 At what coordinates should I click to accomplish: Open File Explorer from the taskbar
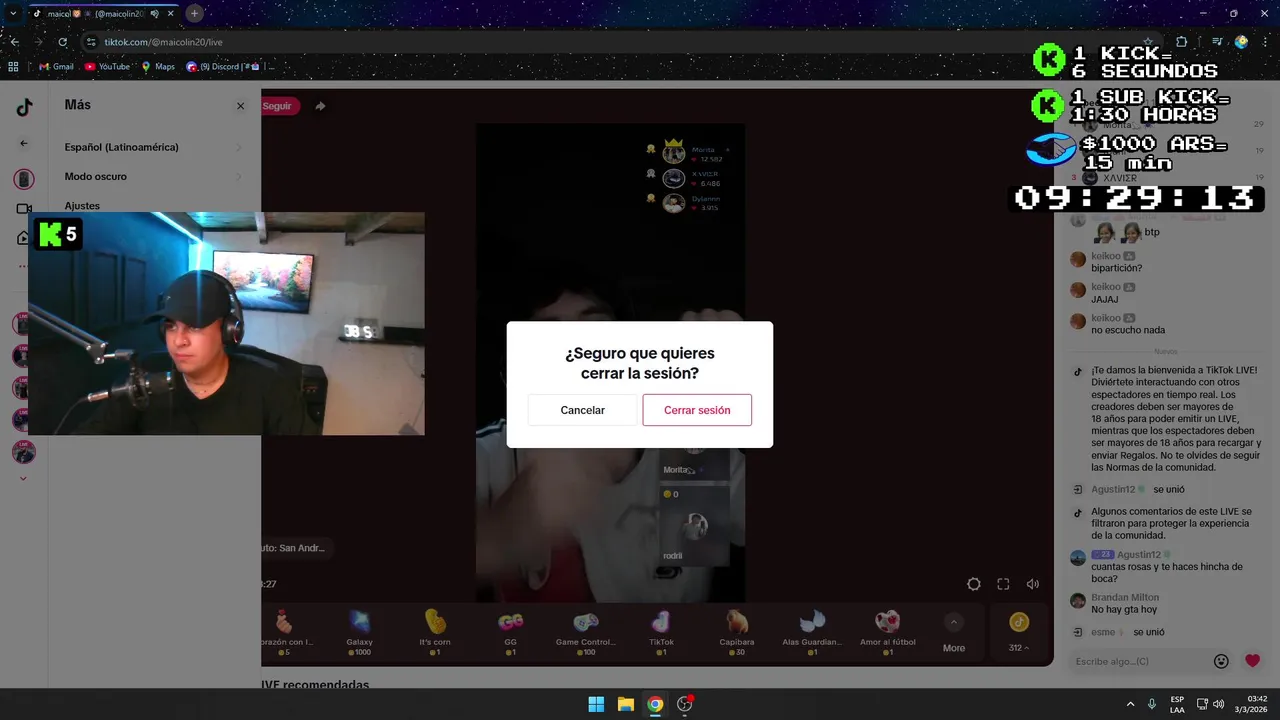coord(625,704)
